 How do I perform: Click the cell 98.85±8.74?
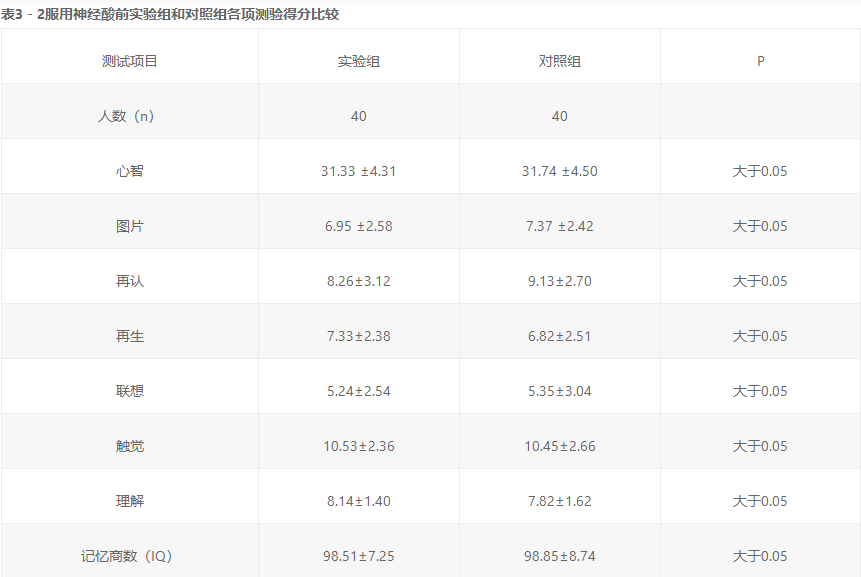pos(560,556)
